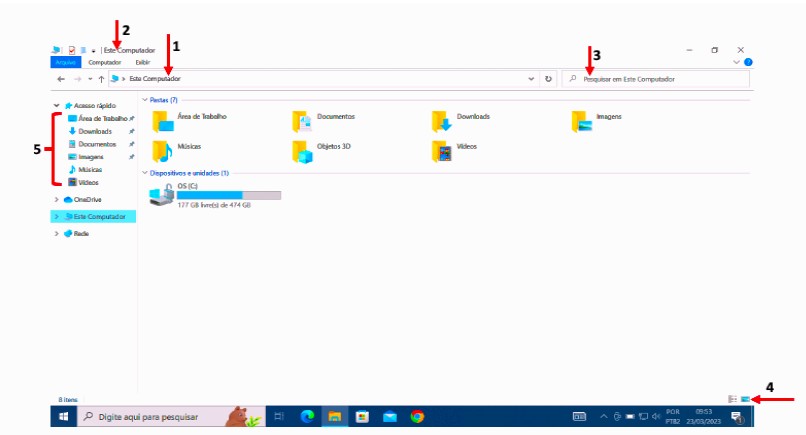Click the '177 GB livre(s) de 474 GB' text

click(x=214, y=205)
